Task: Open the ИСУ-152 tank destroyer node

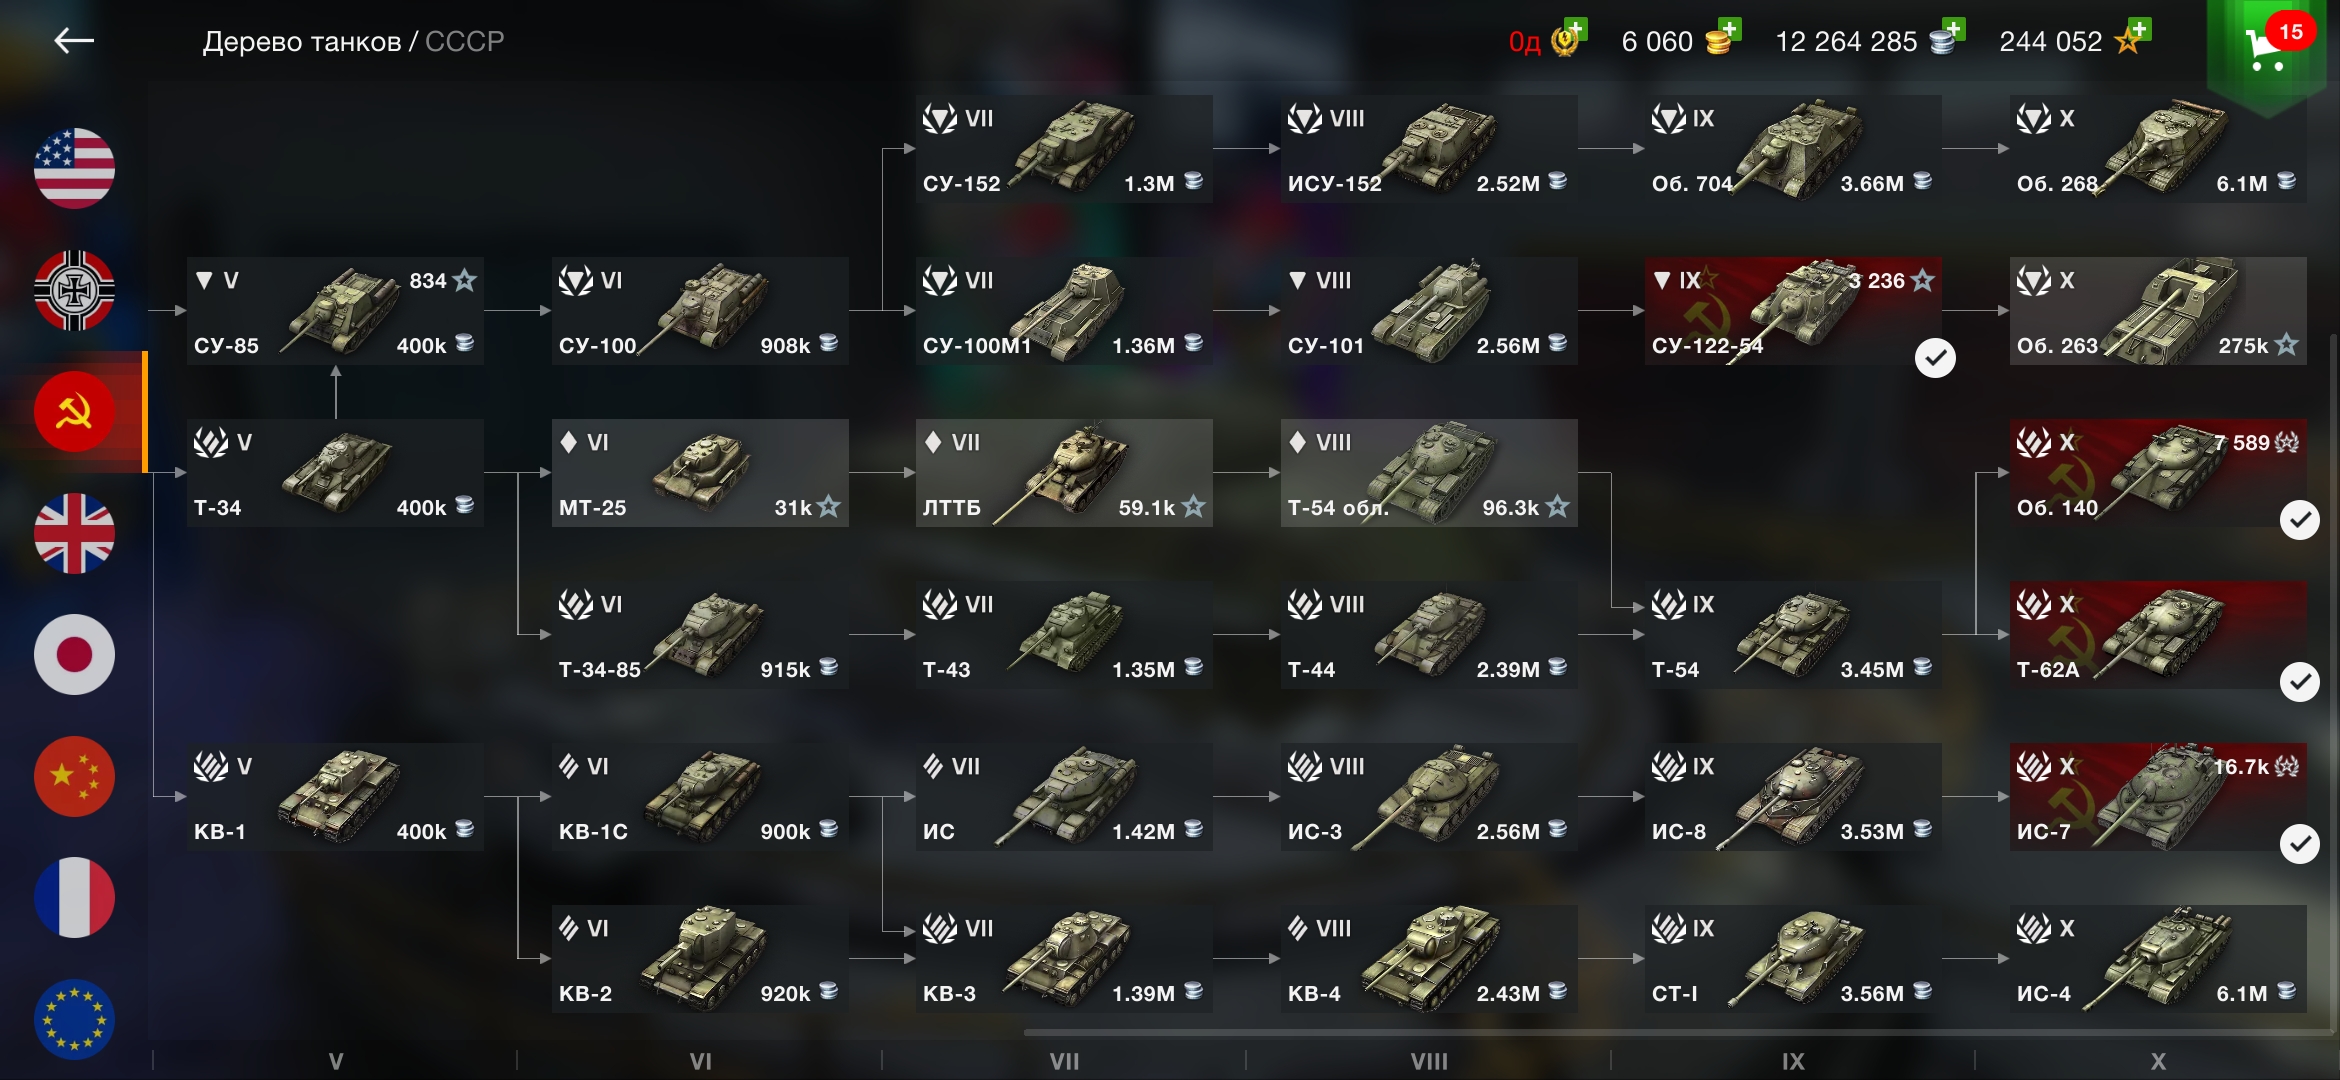Action: tap(1429, 149)
